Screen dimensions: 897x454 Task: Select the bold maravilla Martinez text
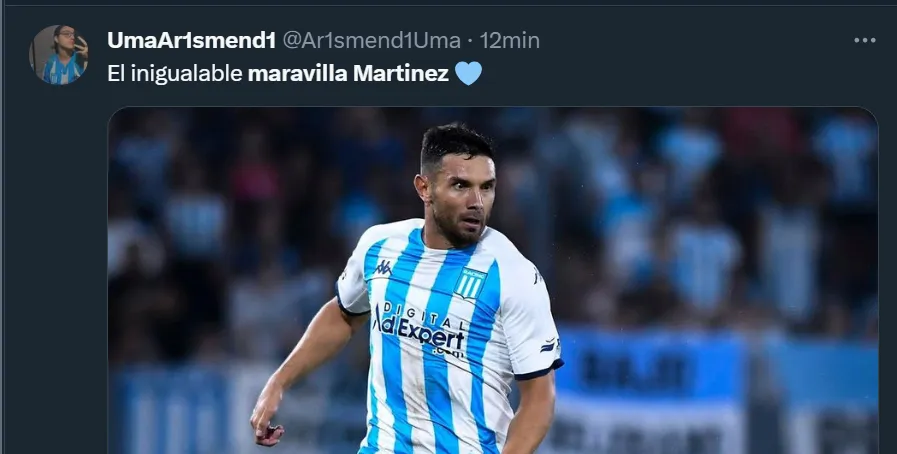(348, 74)
